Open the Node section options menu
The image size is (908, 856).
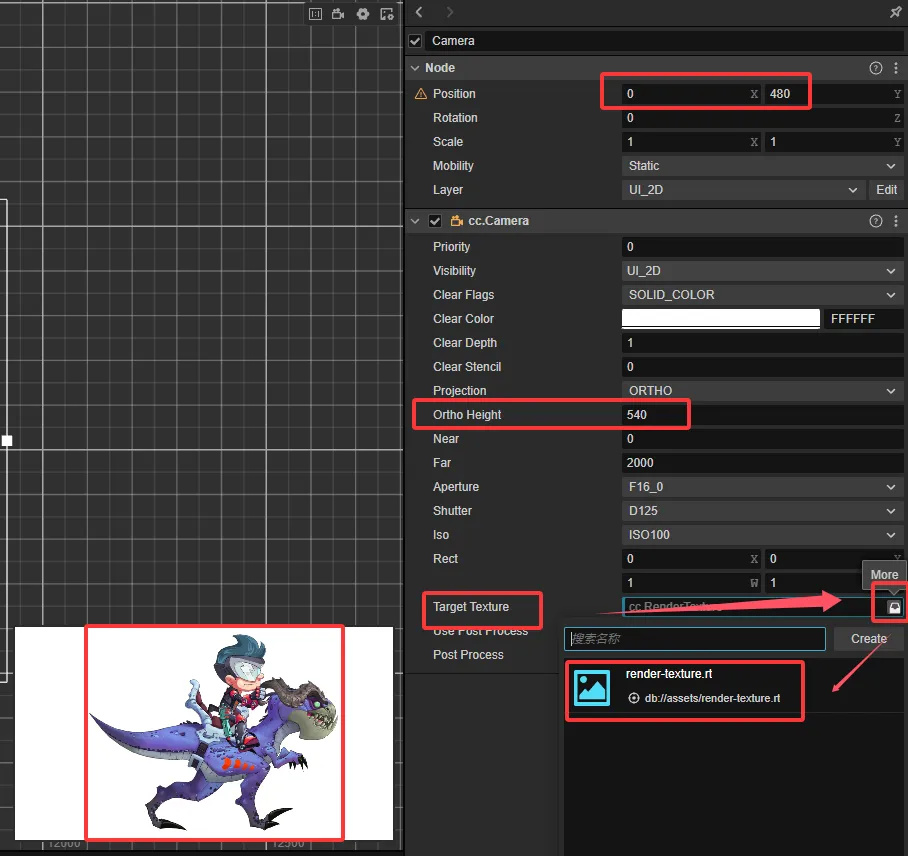click(x=896, y=68)
